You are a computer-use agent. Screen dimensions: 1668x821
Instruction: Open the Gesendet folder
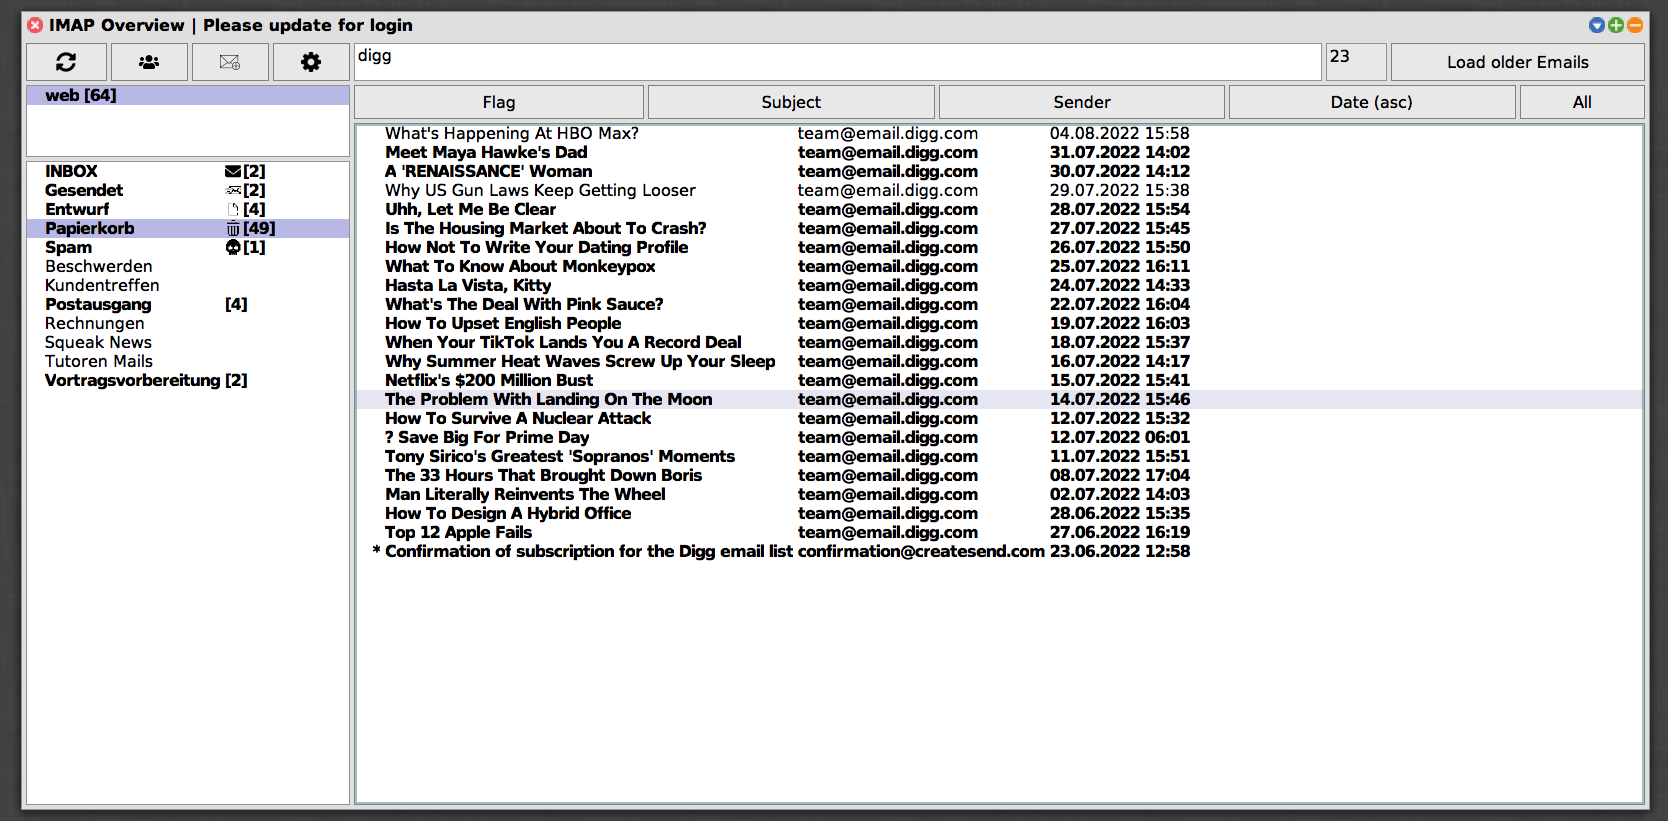[188, 191]
